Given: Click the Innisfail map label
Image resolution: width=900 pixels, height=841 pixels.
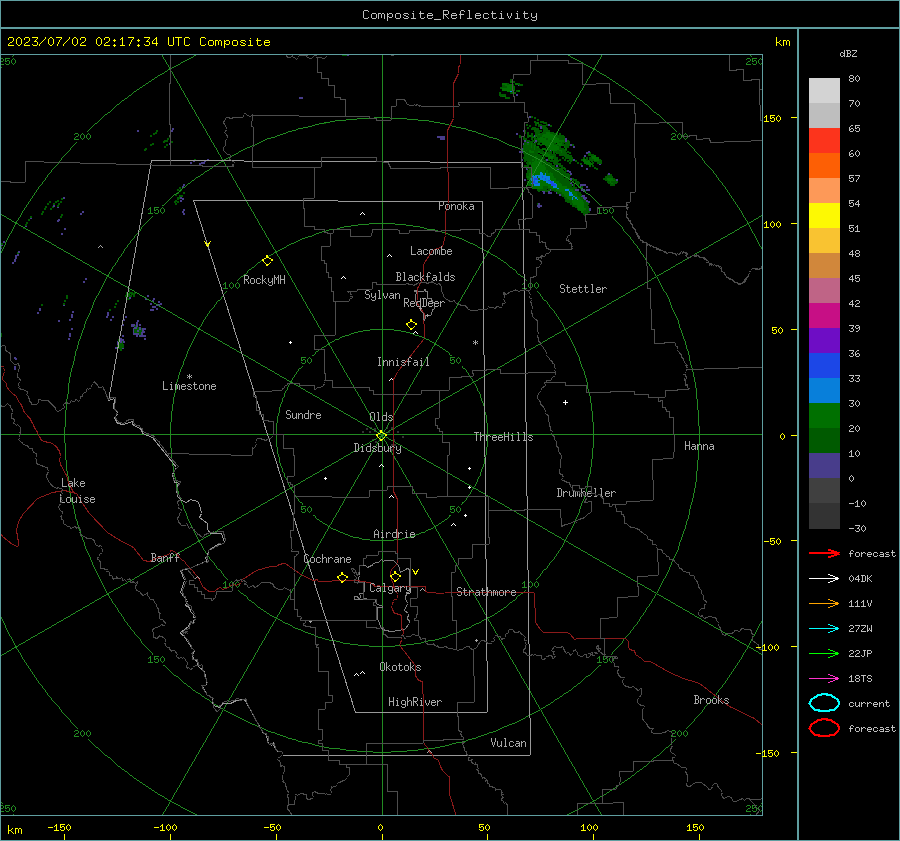Looking at the screenshot, I should tap(403, 362).
